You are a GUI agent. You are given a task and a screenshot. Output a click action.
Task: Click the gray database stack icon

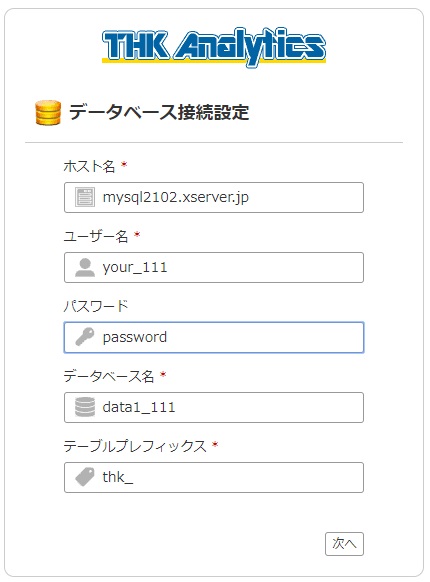point(85,407)
